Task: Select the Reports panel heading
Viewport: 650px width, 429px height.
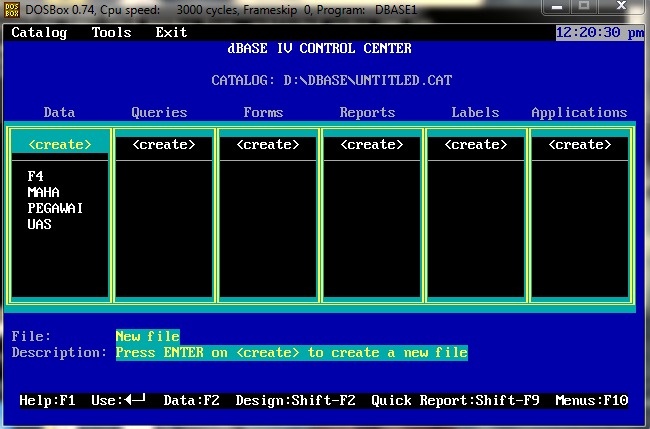Action: click(x=367, y=112)
